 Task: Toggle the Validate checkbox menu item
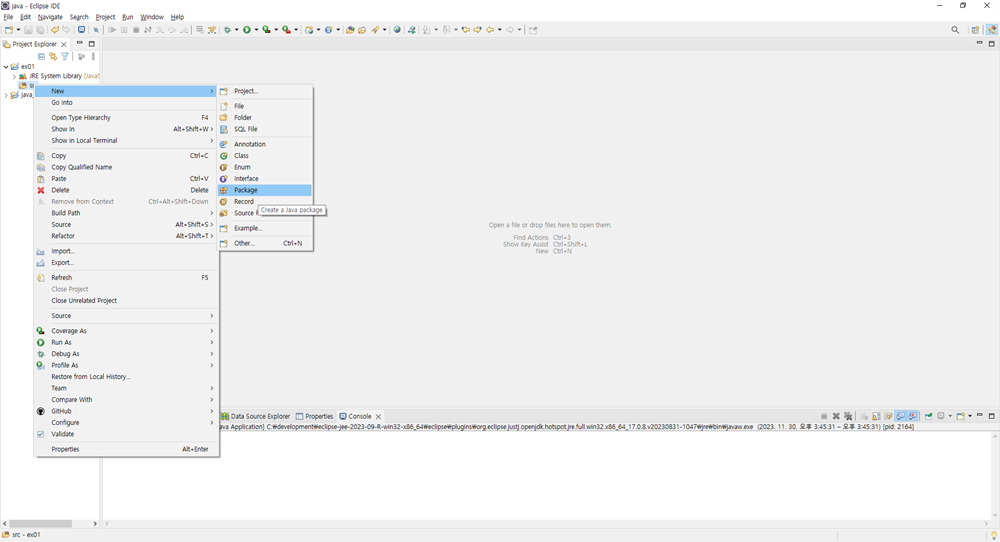tap(126, 434)
